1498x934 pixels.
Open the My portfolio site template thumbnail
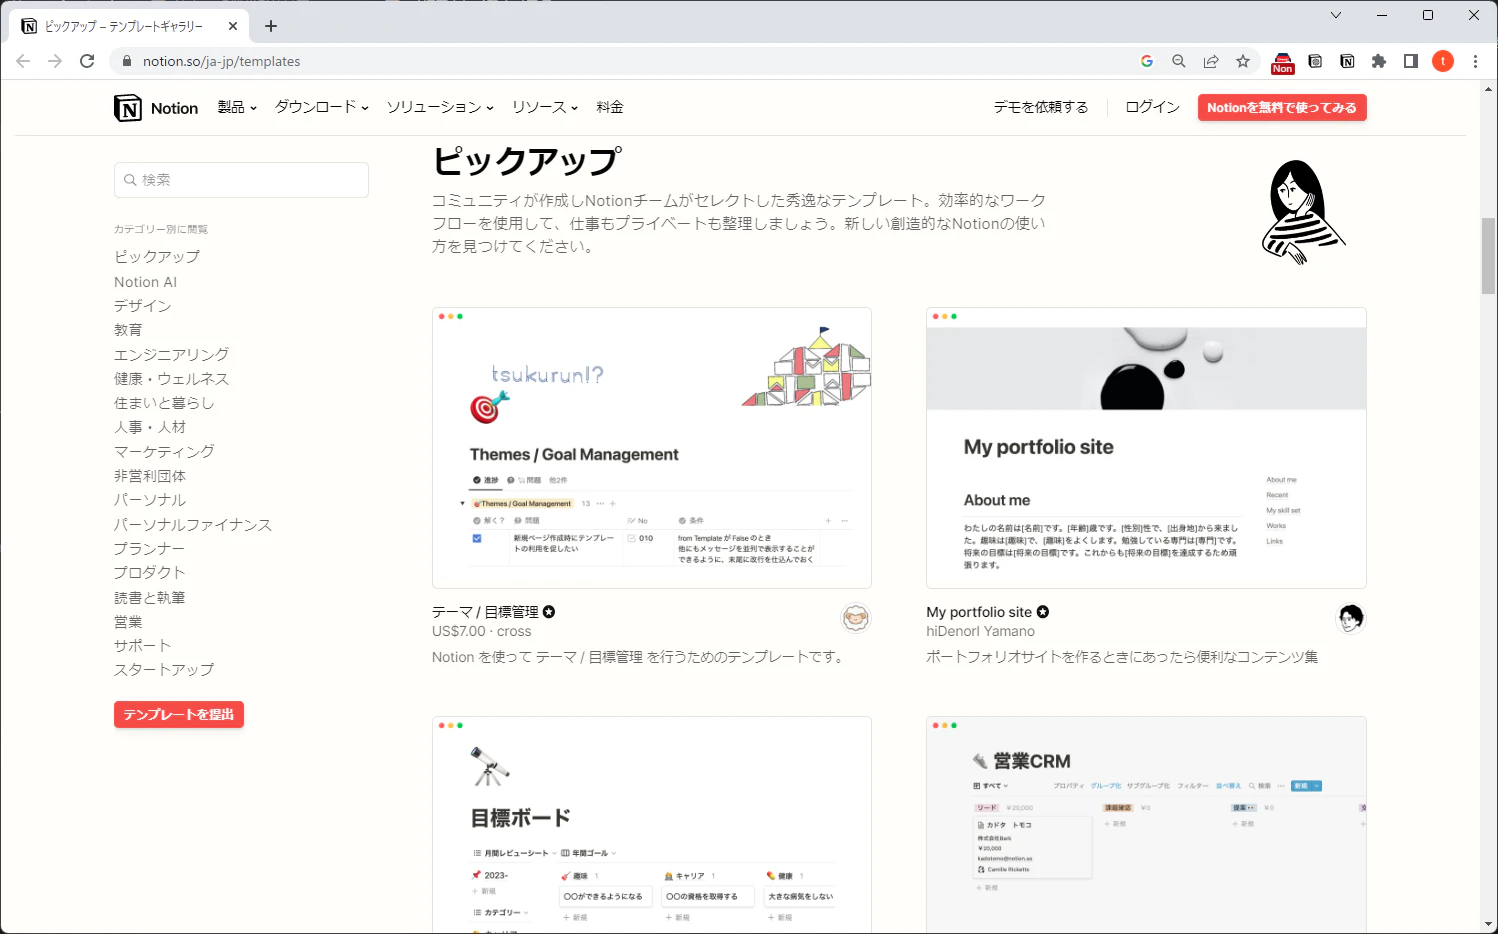(1146, 448)
